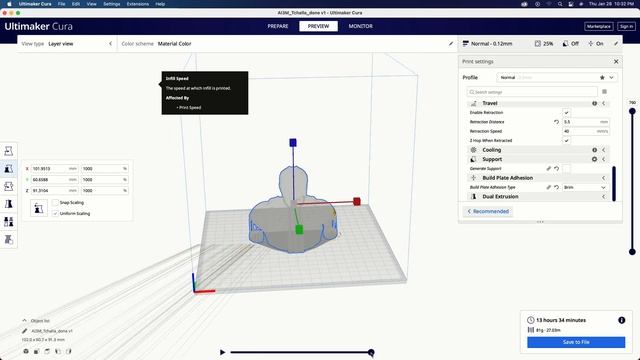The height and width of the screenshot is (360, 640).
Task: Click the settings visibility hamburger menu icon
Action: [604, 92]
